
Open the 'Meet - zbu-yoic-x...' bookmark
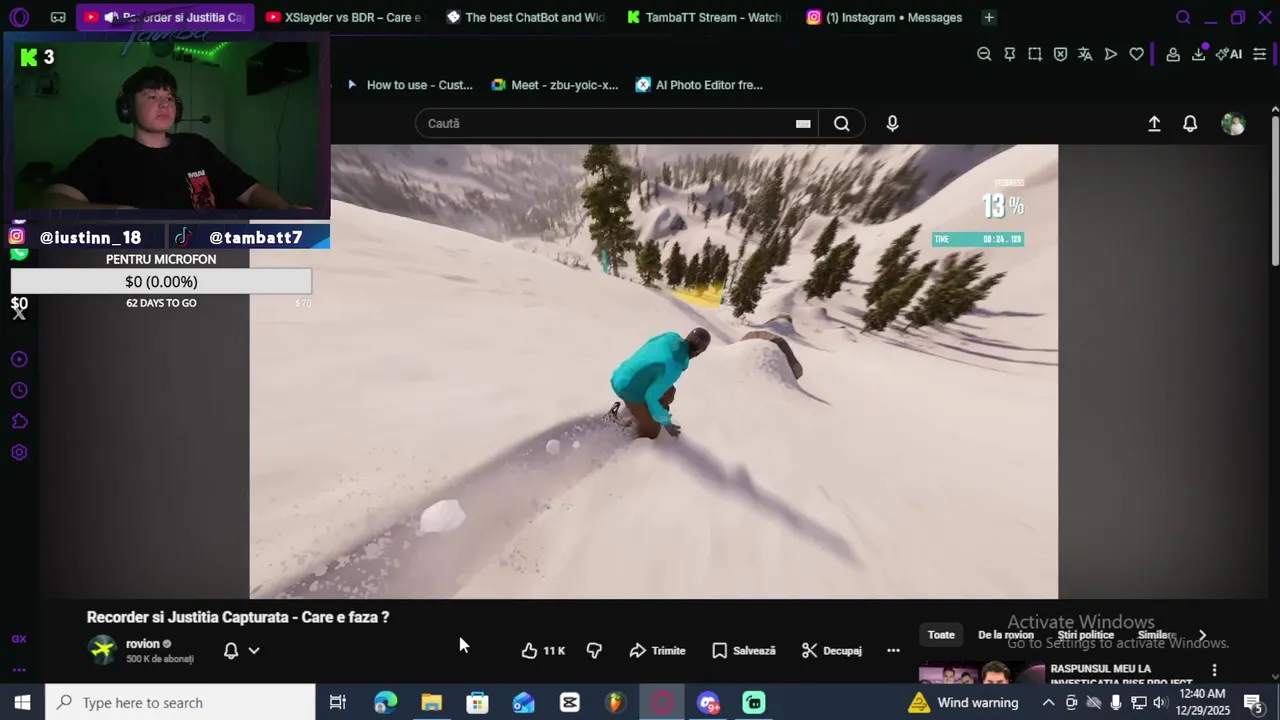[555, 85]
